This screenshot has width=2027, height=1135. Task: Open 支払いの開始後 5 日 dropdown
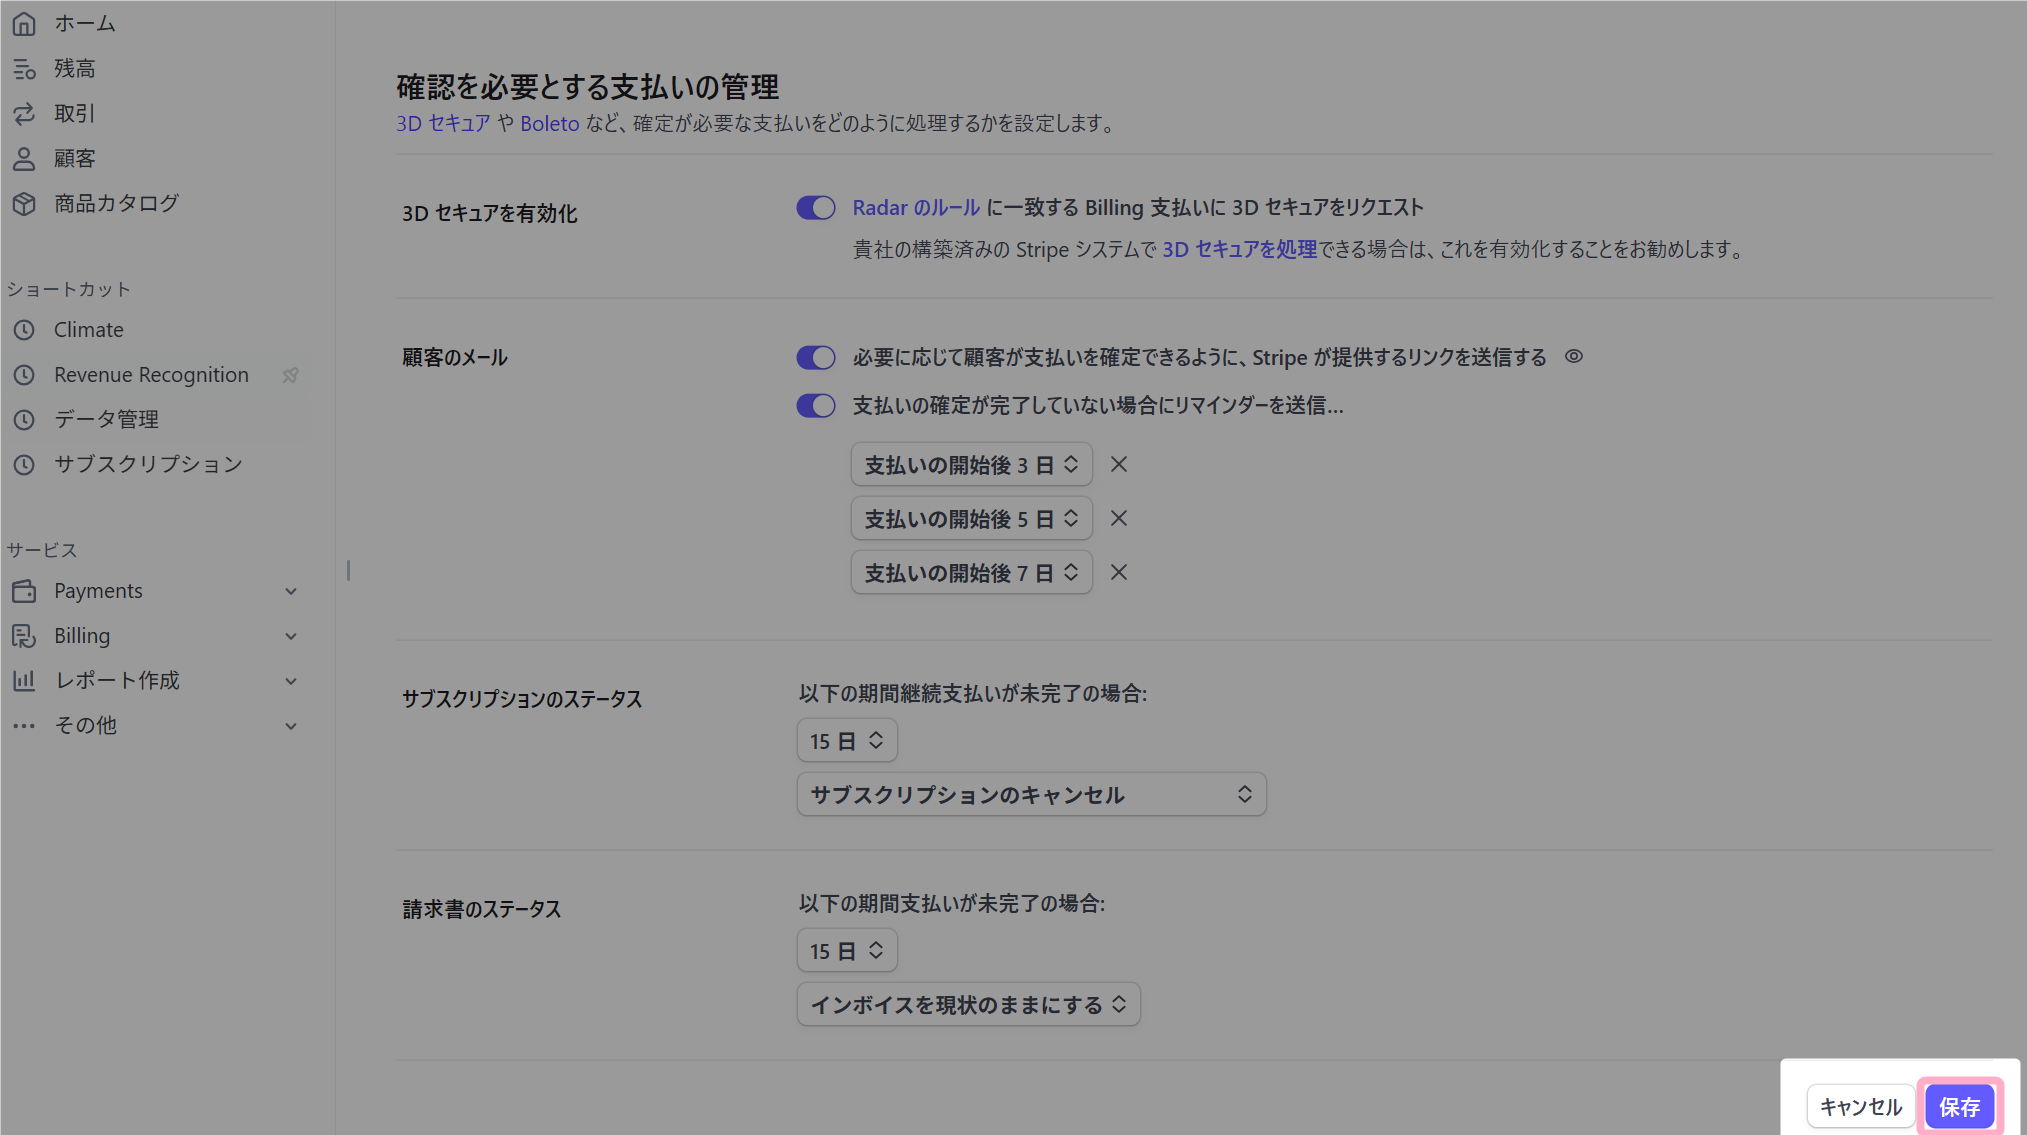coord(971,518)
